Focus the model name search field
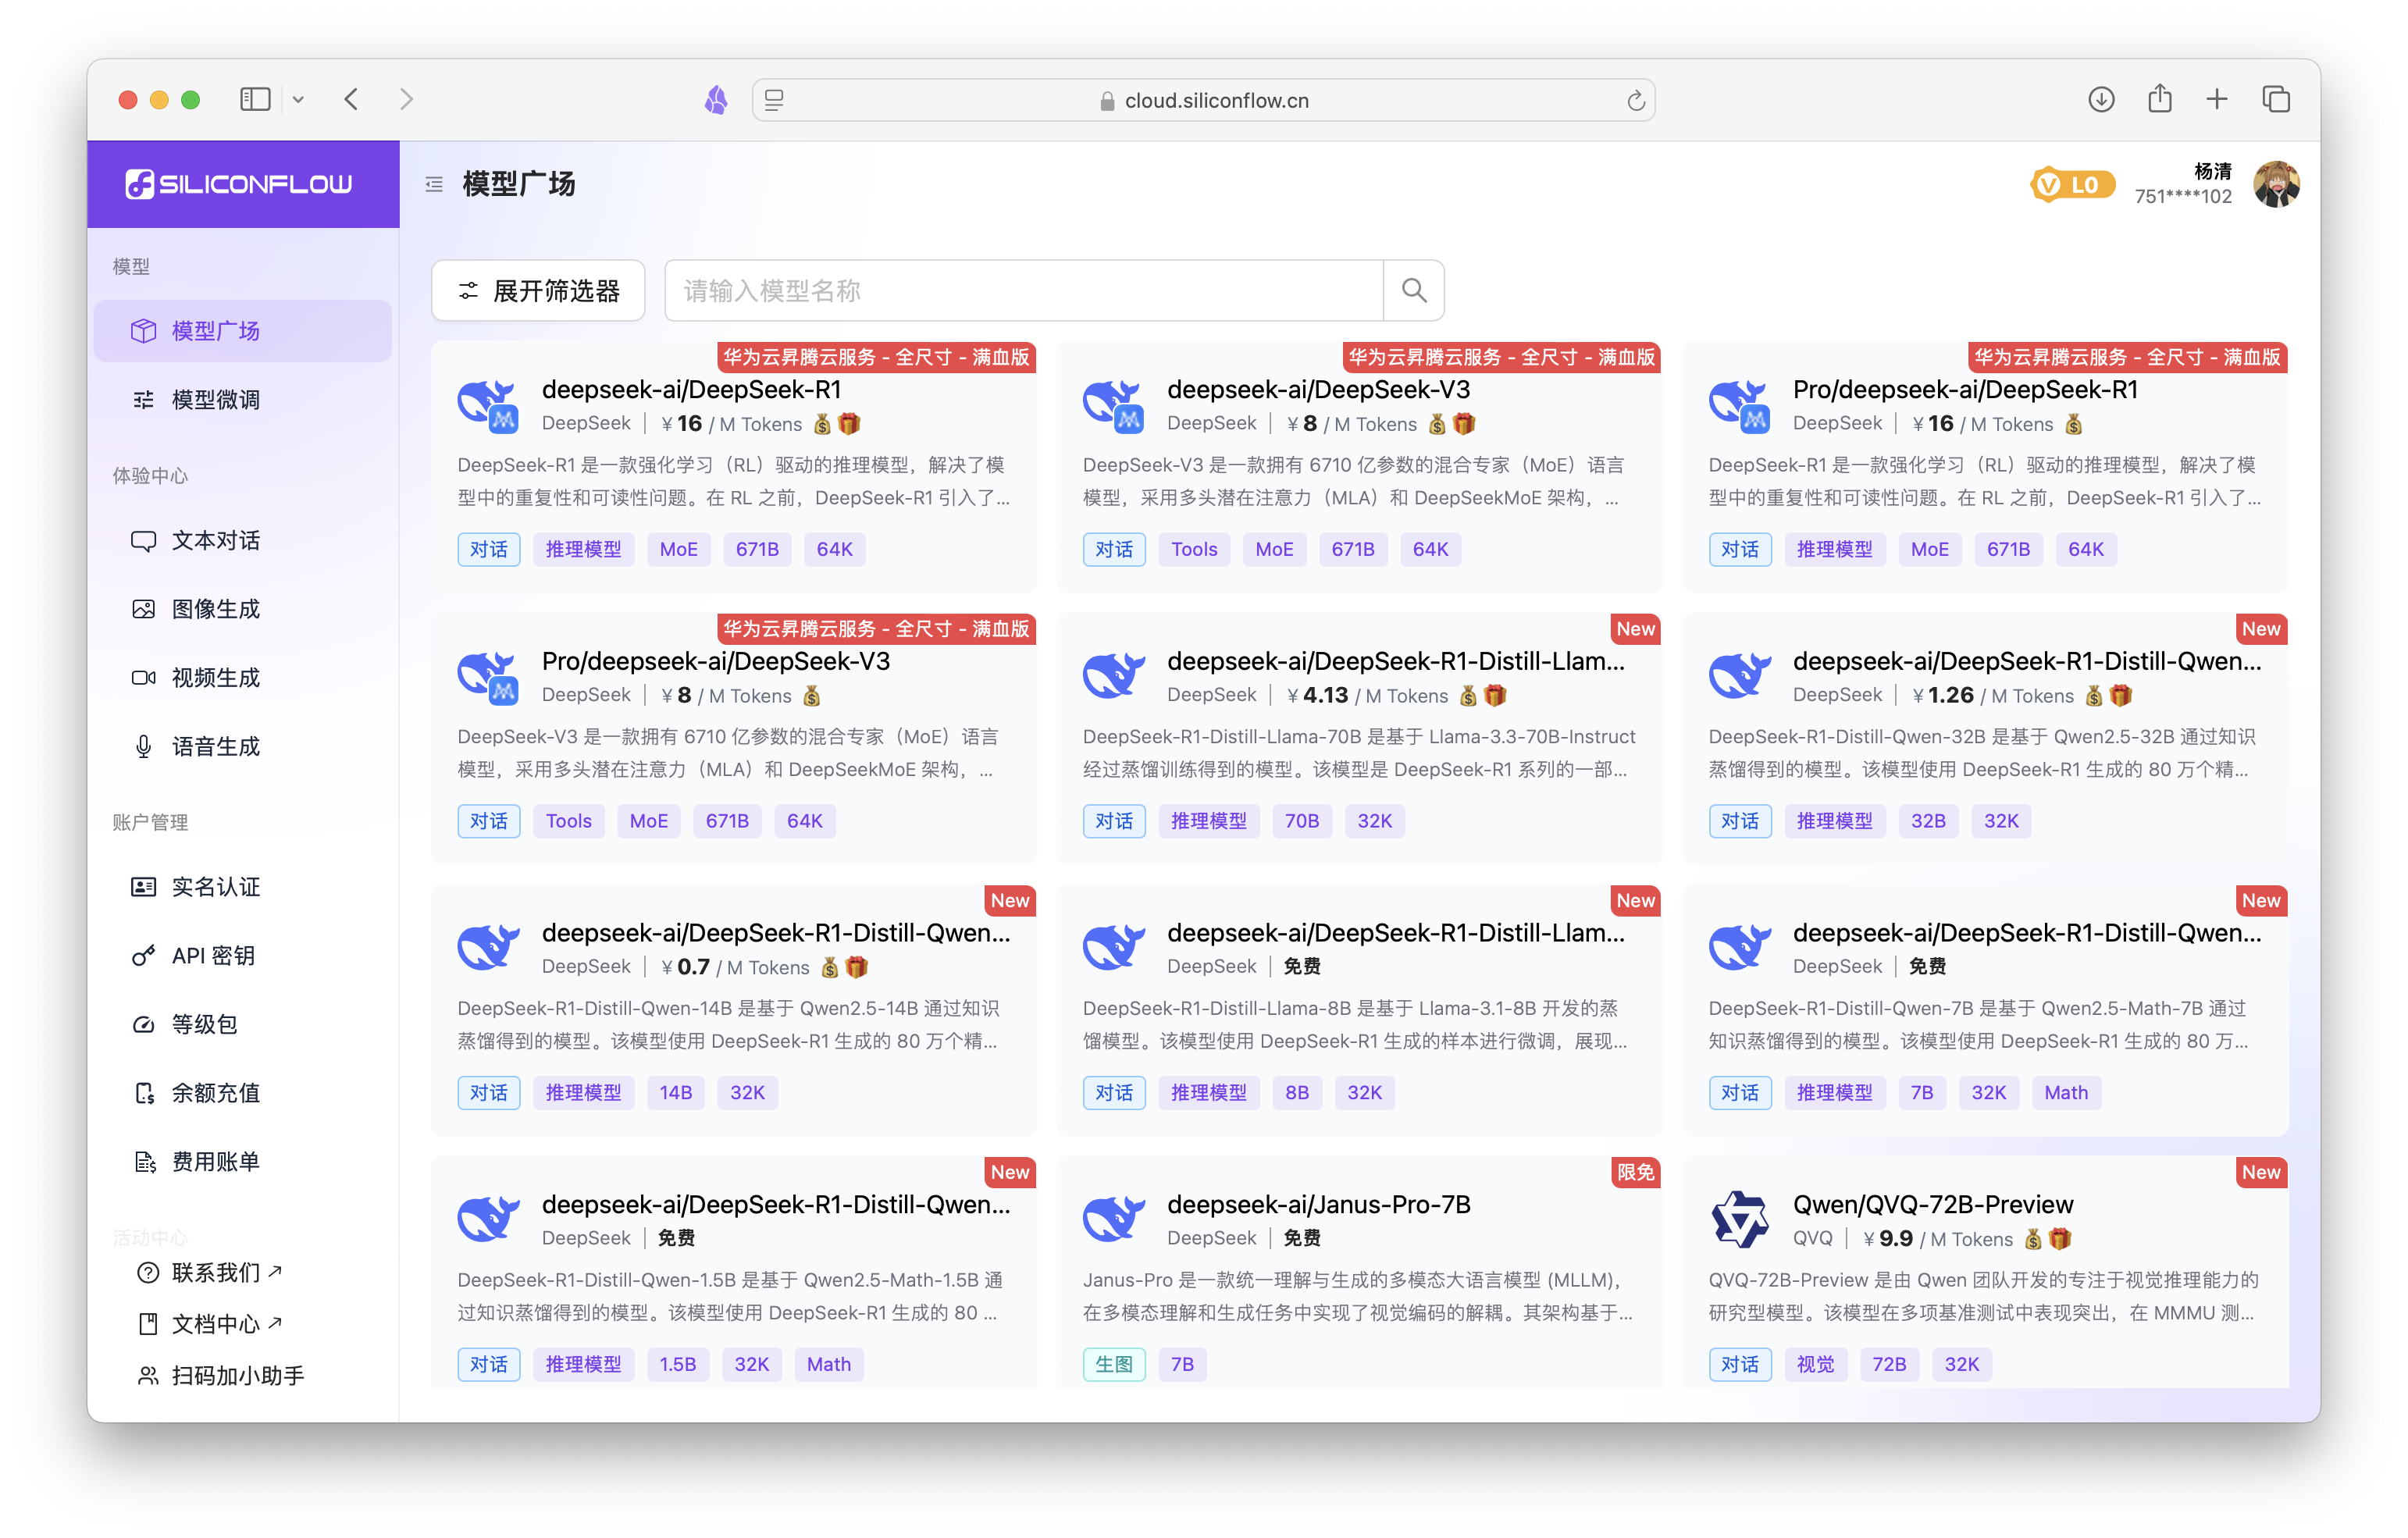Image resolution: width=2408 pixels, height=1538 pixels. coord(1024,291)
